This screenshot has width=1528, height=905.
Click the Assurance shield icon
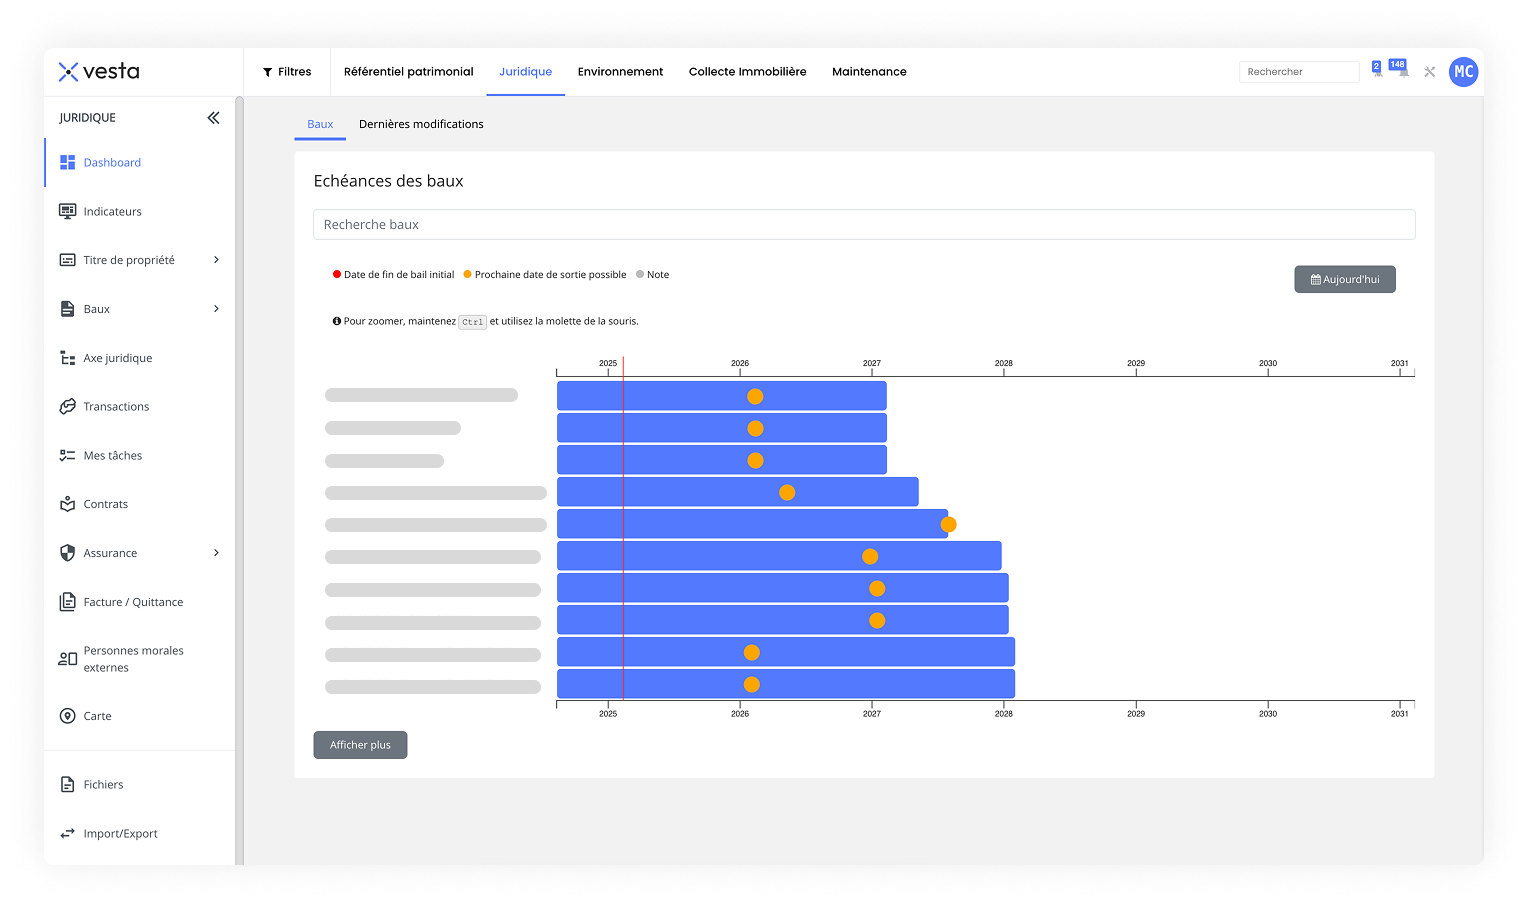tap(68, 553)
